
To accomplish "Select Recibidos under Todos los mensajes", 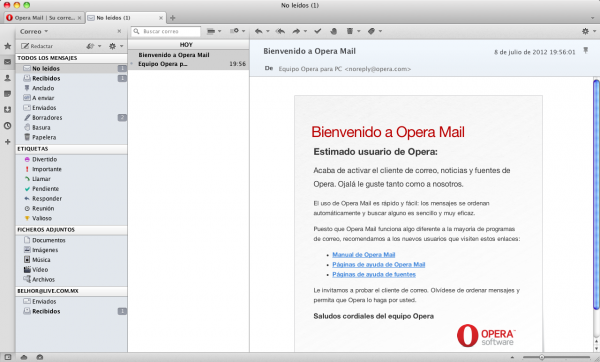I will [x=71, y=78].
